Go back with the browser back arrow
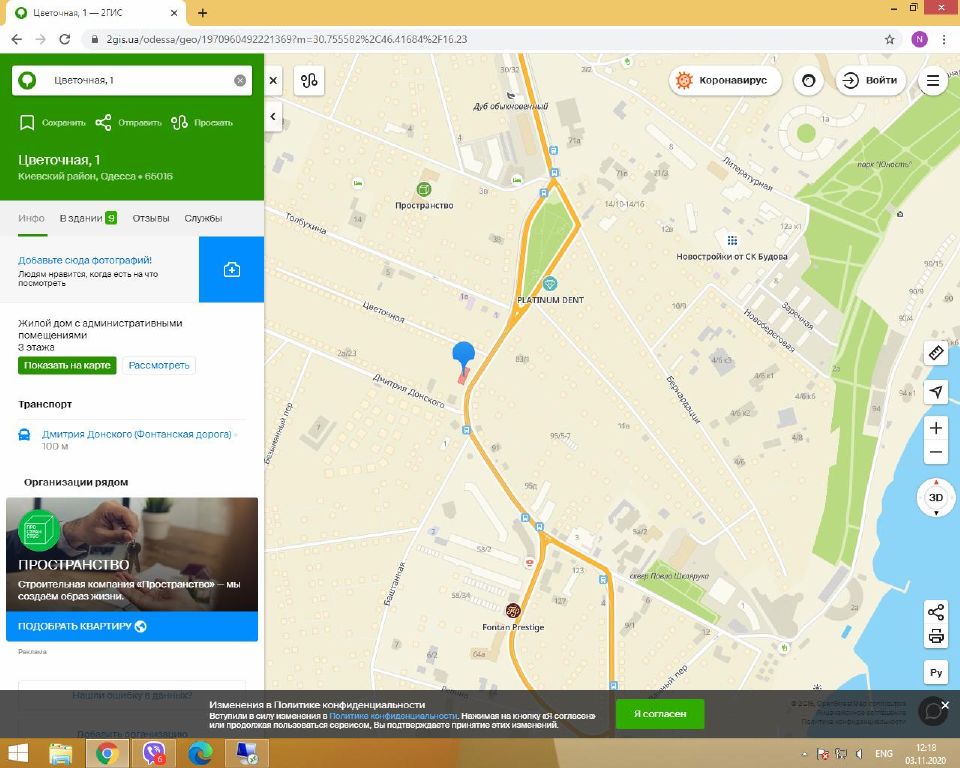This screenshot has width=960, height=768. (17, 39)
